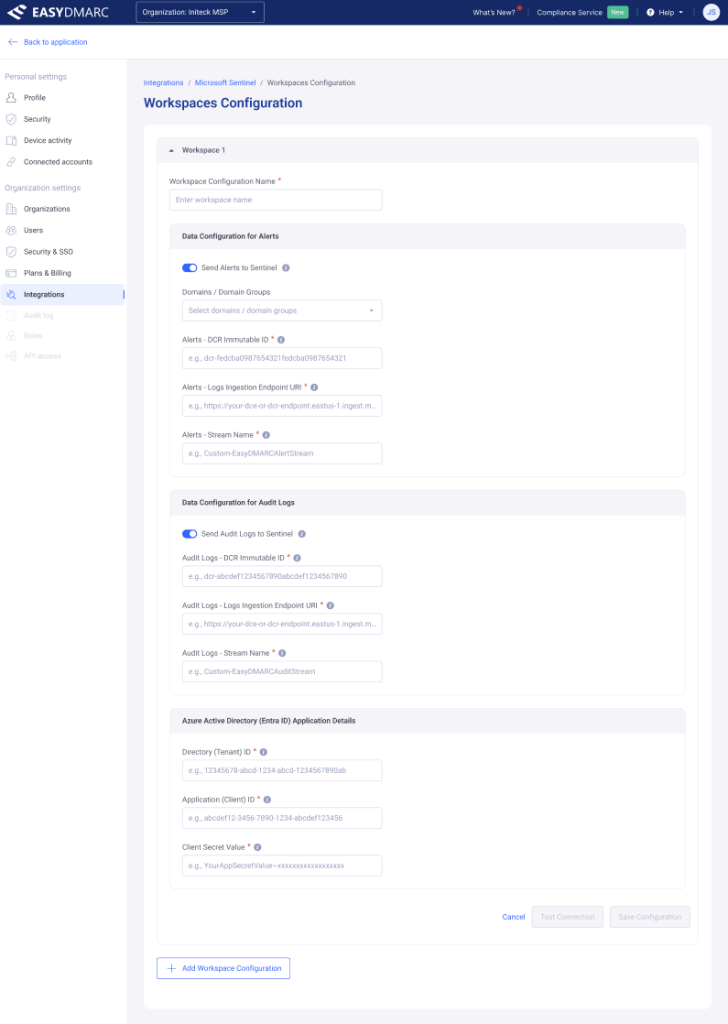The height and width of the screenshot is (1024, 728).
Task: Click the Cancel link
Action: 514,917
